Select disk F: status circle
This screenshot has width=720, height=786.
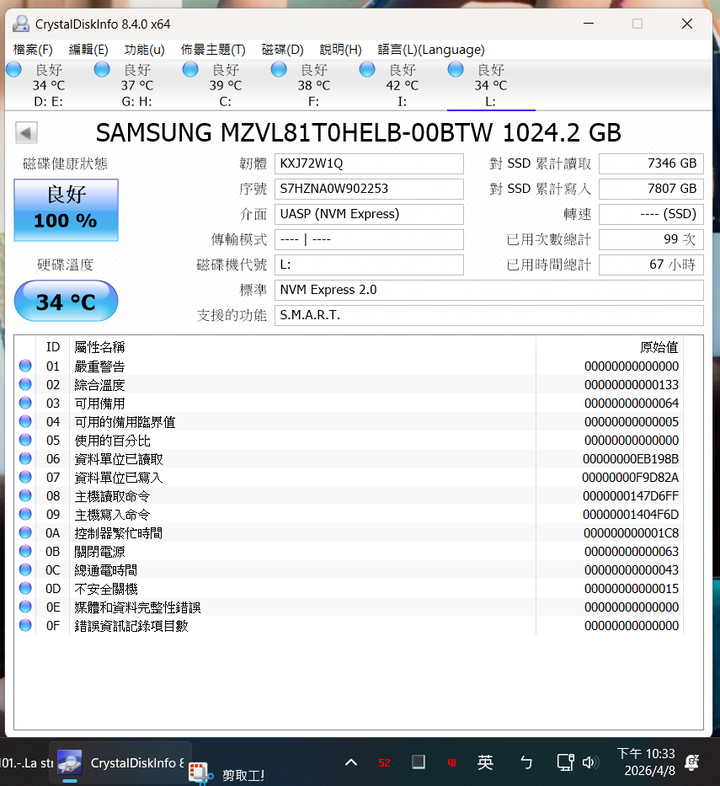click(278, 70)
